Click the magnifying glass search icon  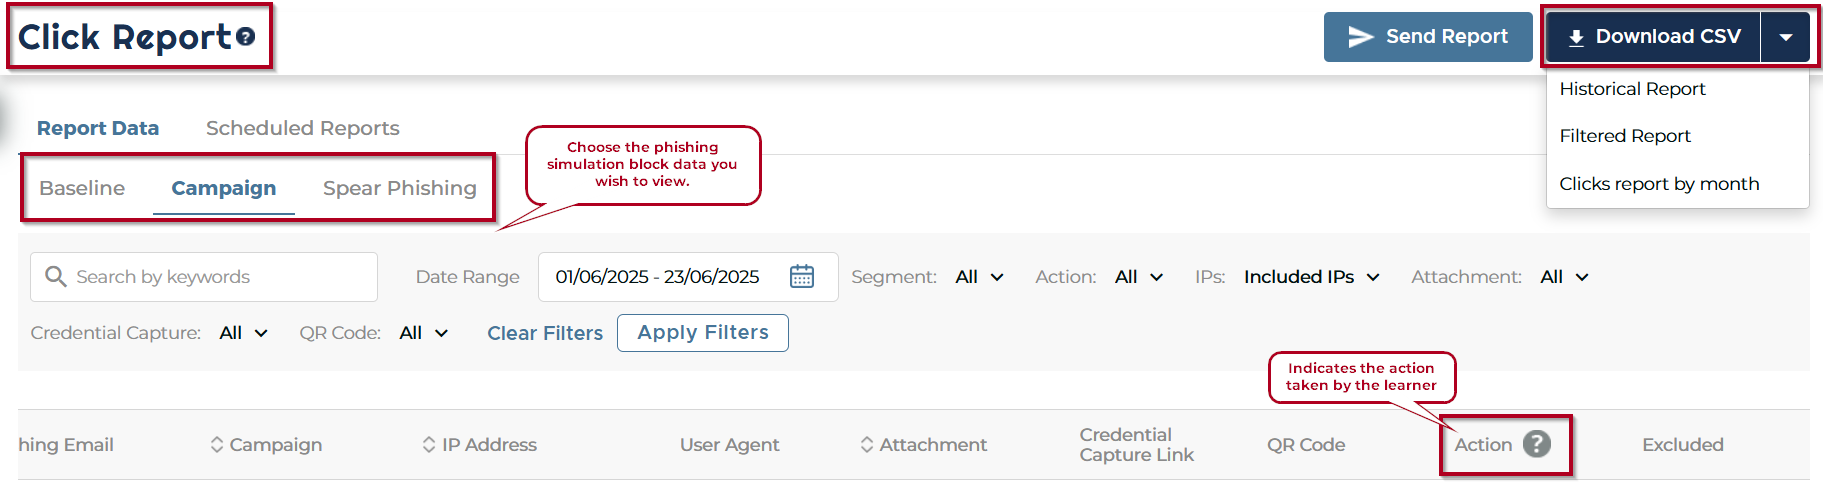(x=56, y=276)
